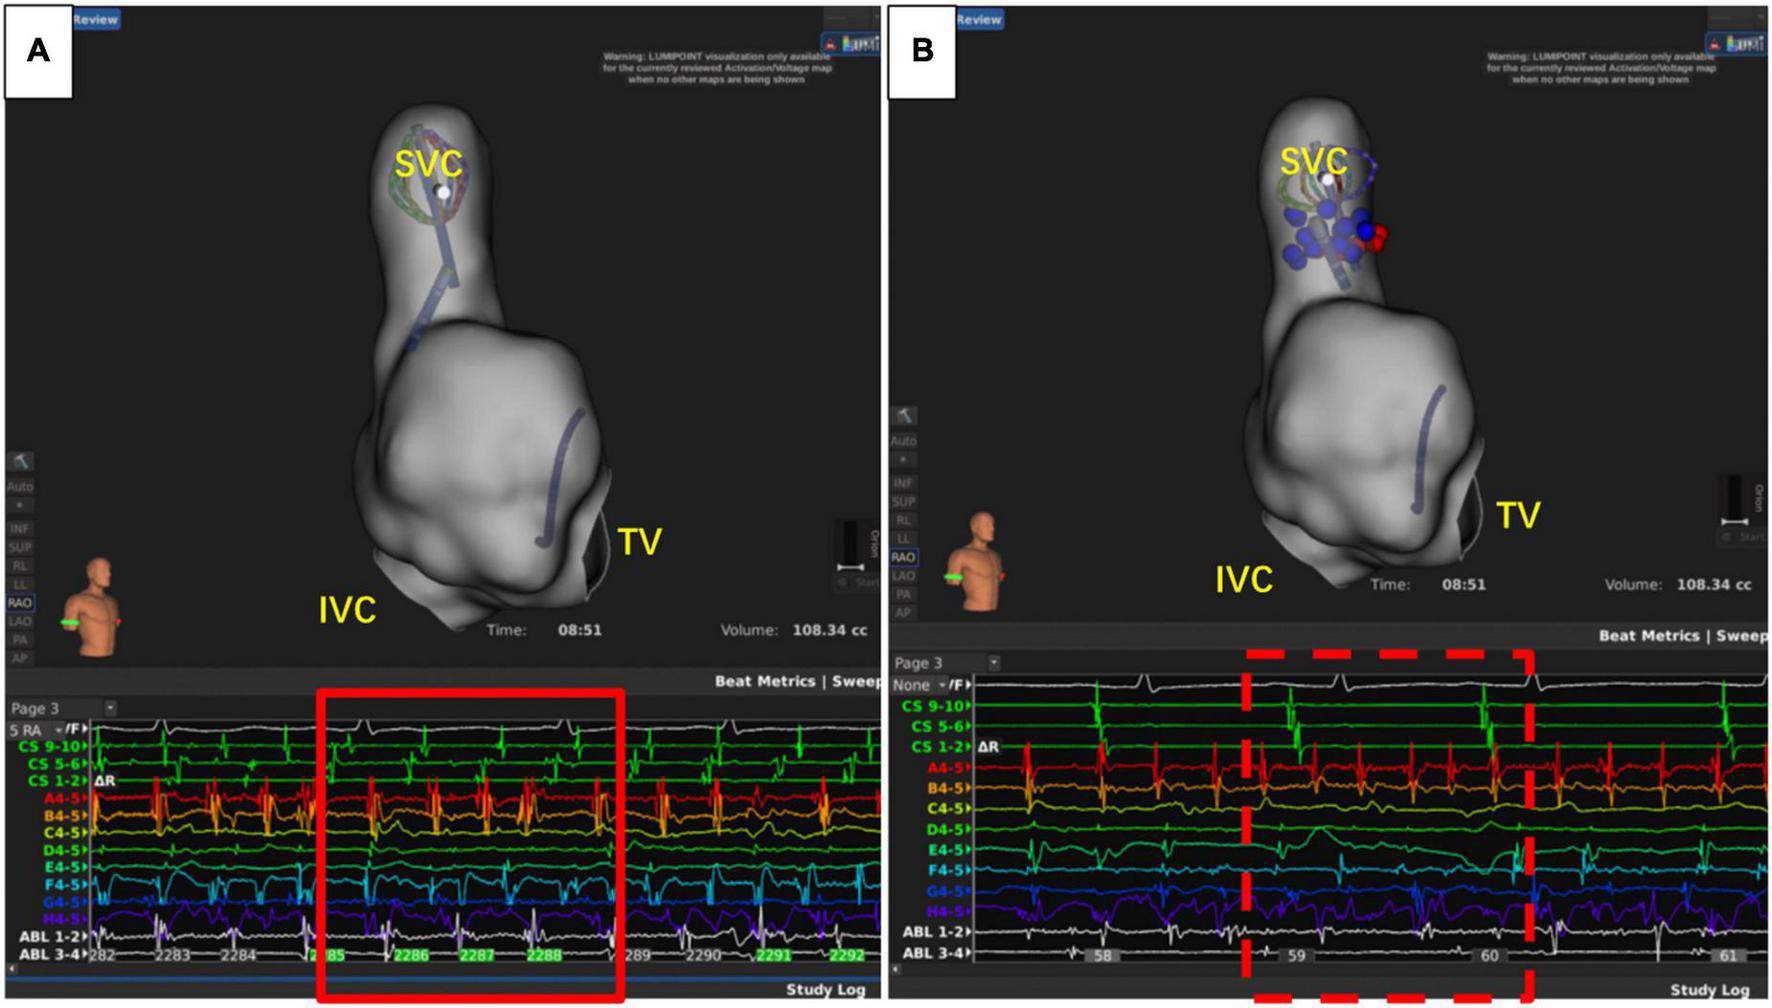Open the Study Log in panel B
This screenshot has width=1772, height=1008.
pos(1709,989)
